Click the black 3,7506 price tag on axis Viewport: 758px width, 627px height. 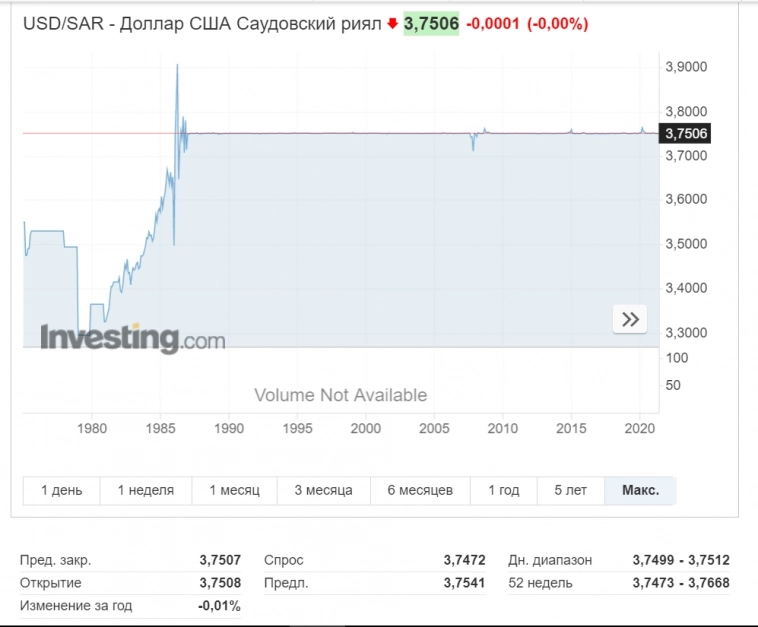(x=685, y=133)
